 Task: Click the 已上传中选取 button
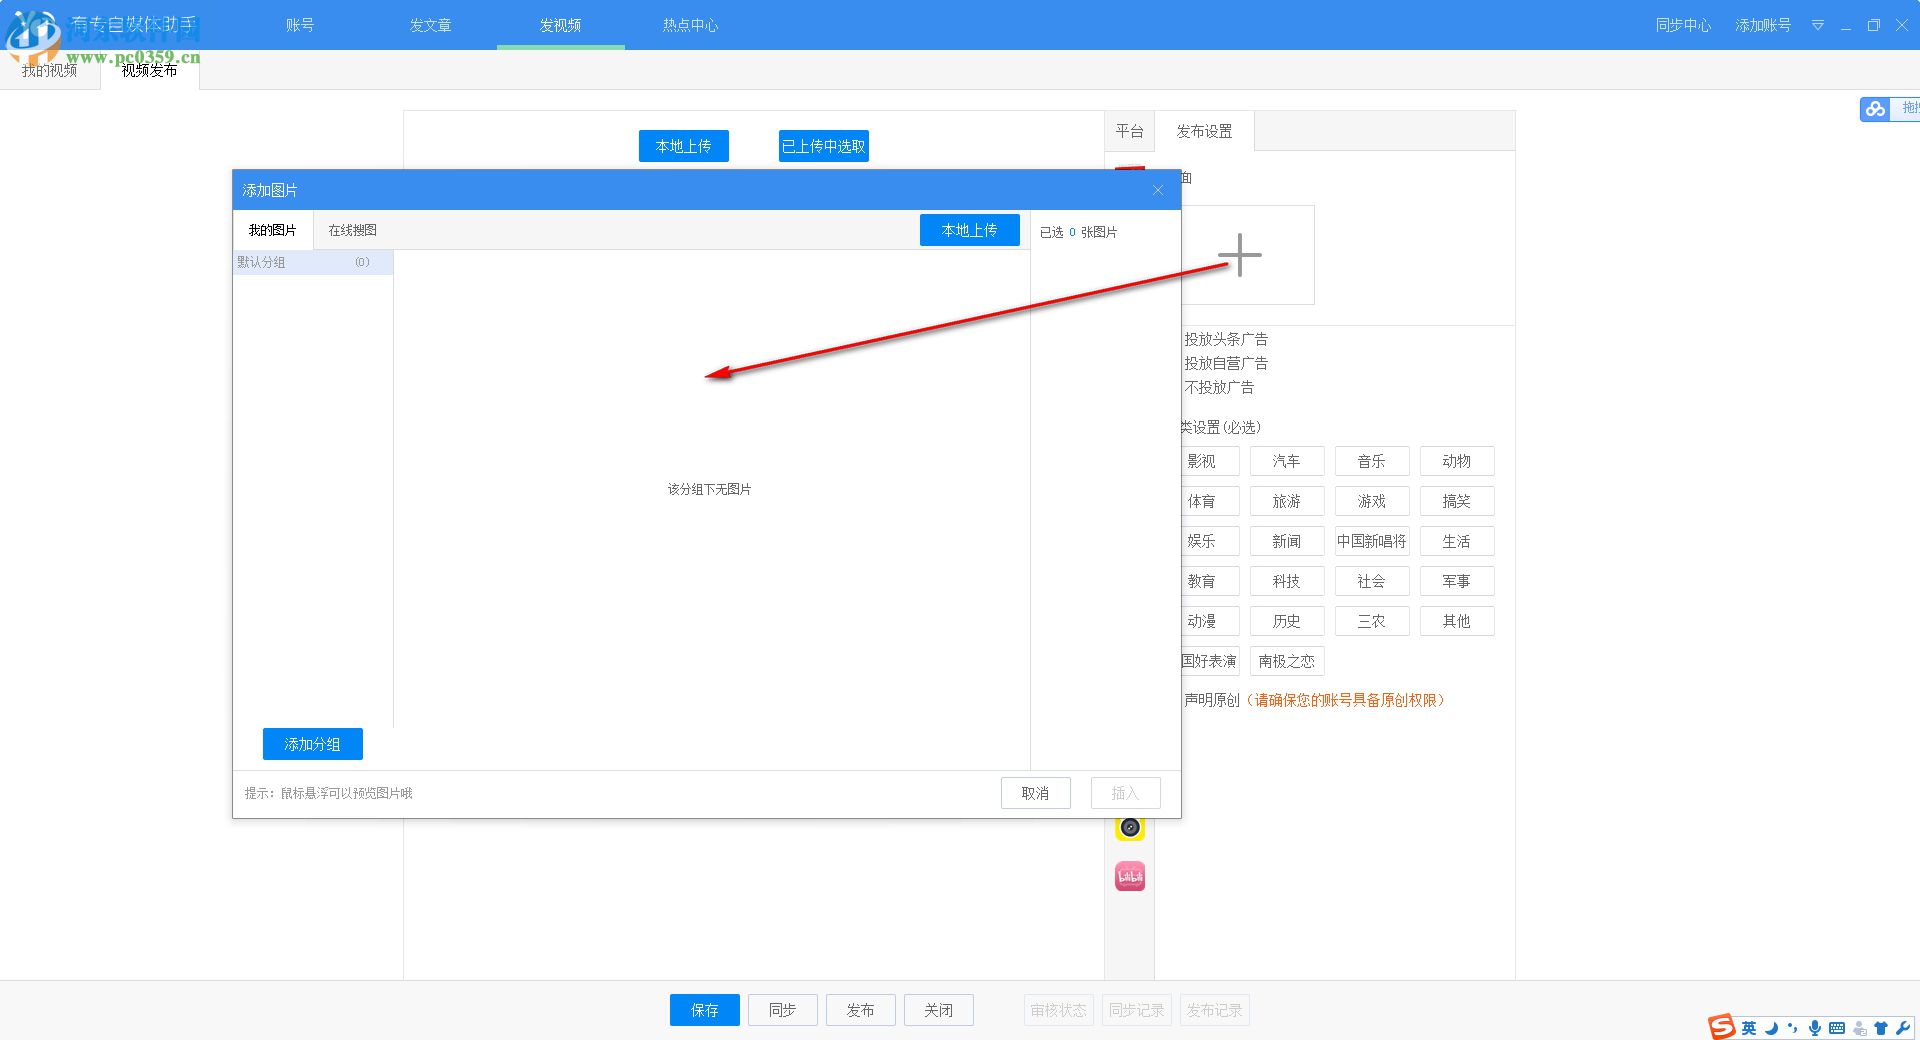pyautogui.click(x=824, y=146)
